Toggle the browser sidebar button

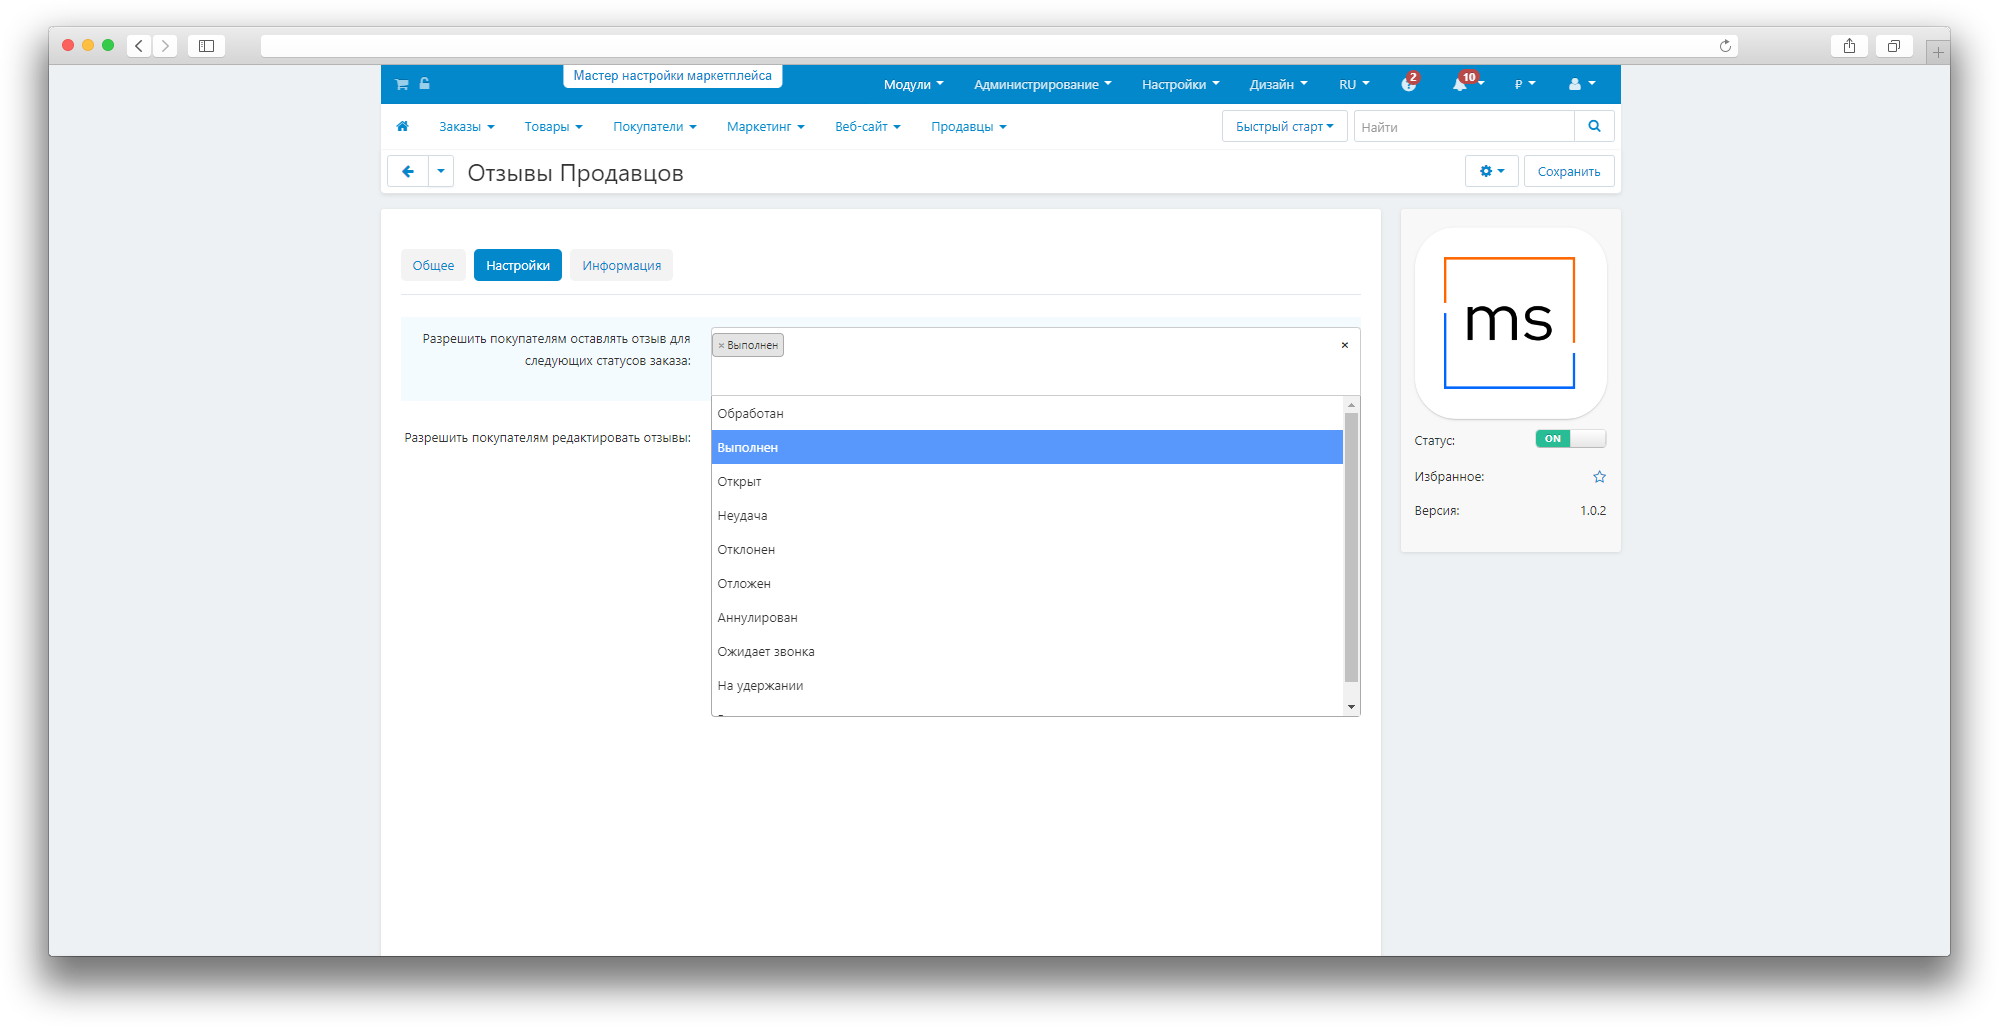click(207, 46)
